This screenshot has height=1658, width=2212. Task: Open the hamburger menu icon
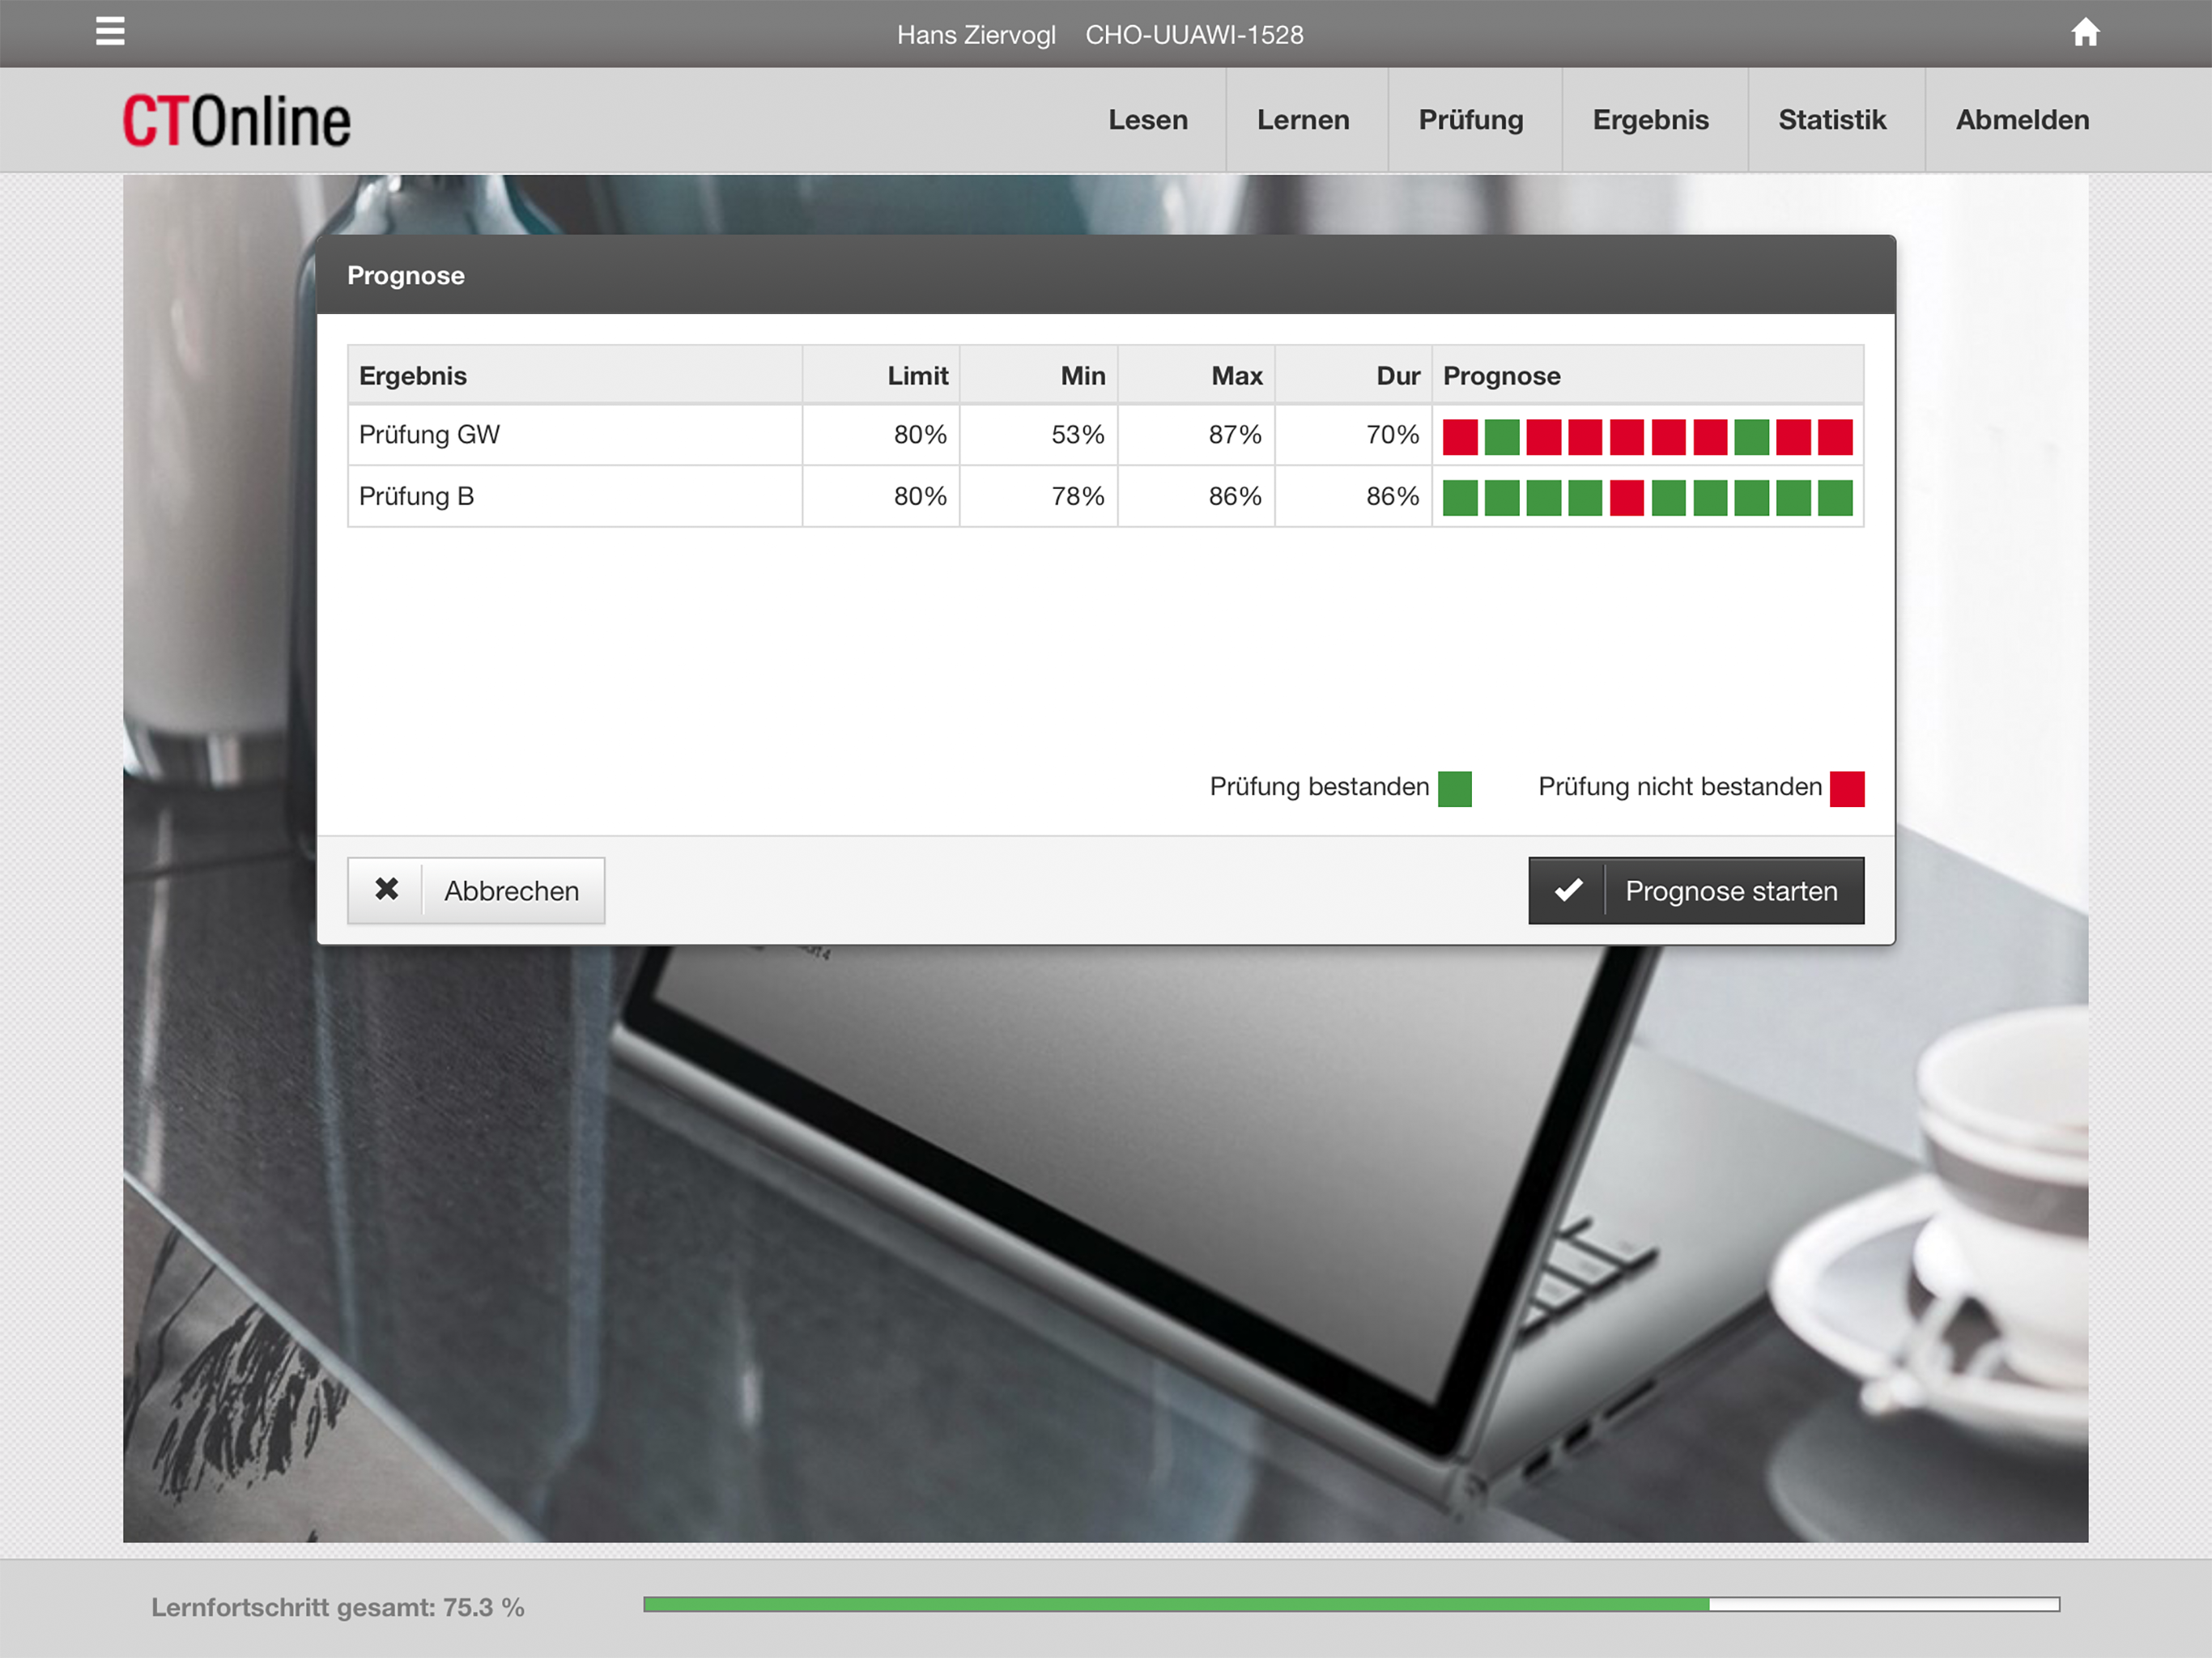point(110,32)
